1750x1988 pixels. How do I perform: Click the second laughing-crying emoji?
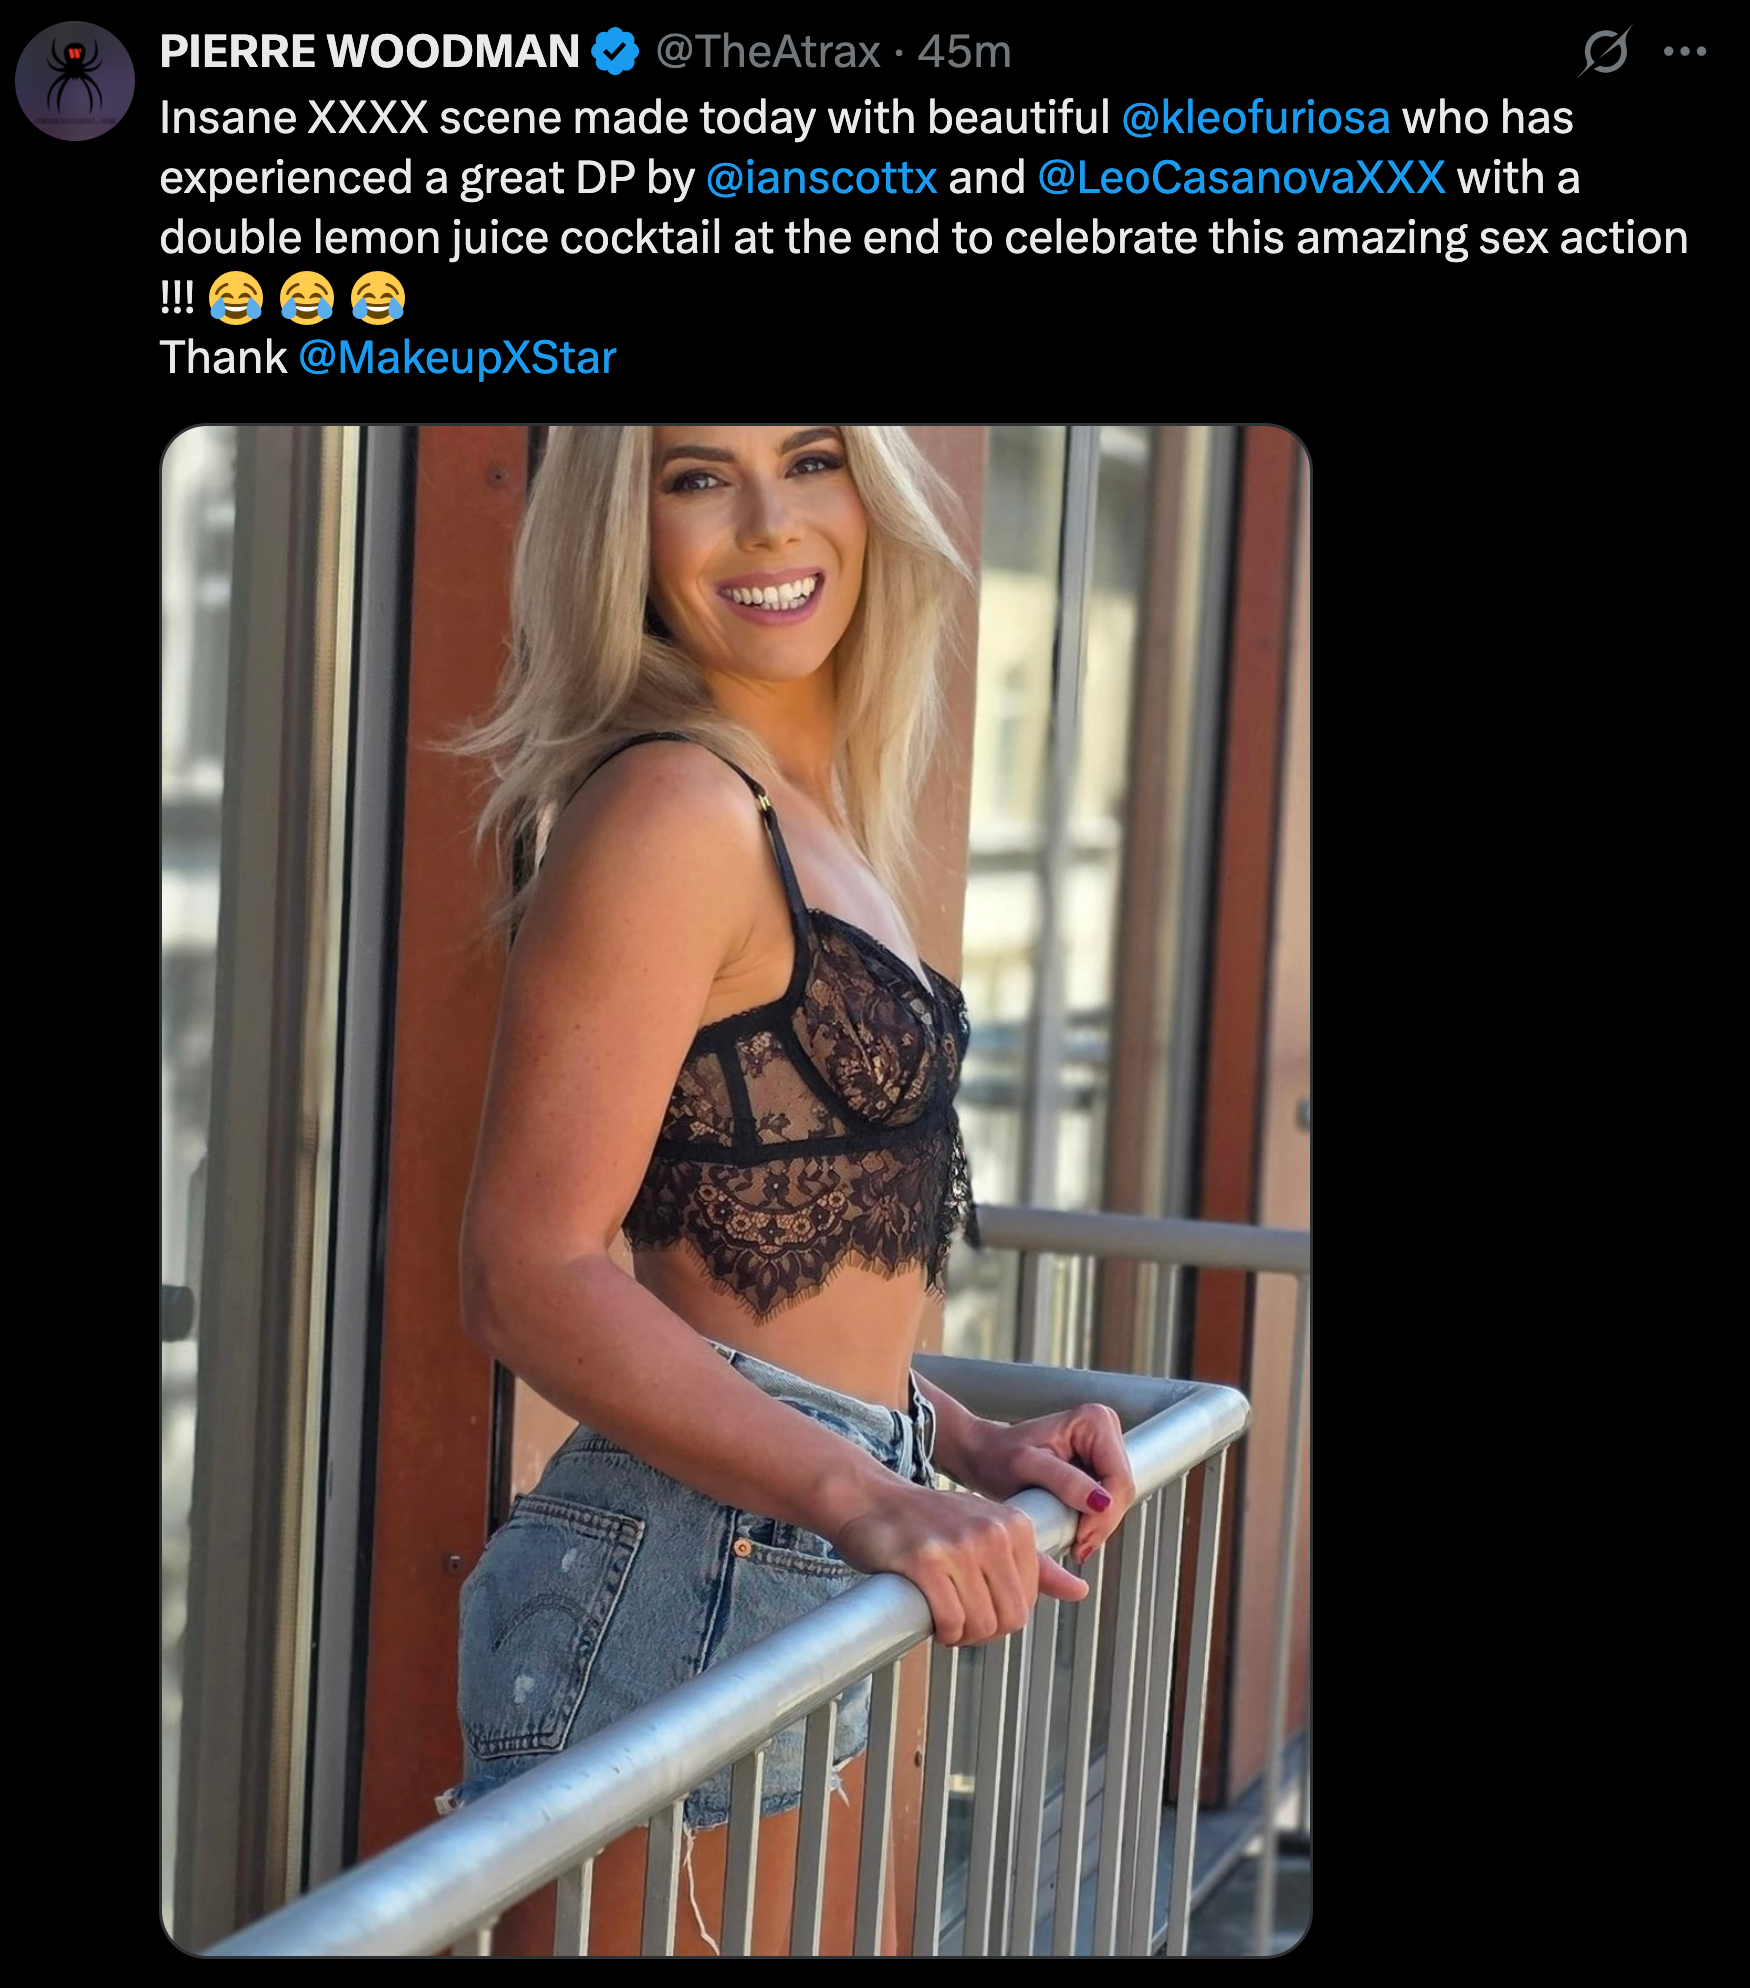pos(307,298)
